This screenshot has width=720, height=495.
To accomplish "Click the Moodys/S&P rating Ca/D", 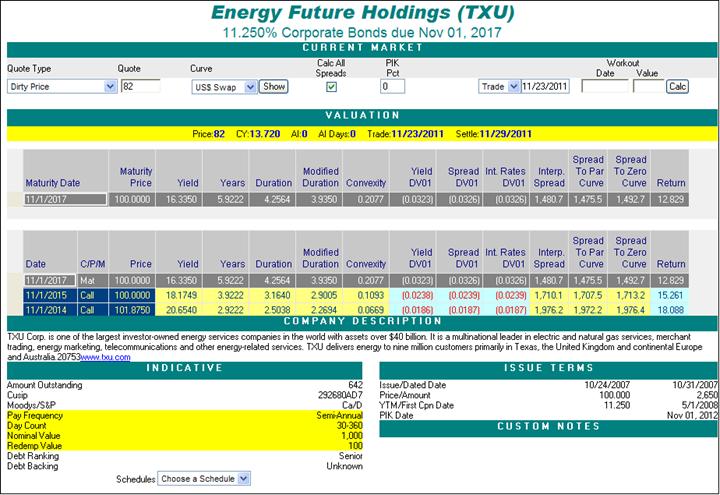I will 352,405.
